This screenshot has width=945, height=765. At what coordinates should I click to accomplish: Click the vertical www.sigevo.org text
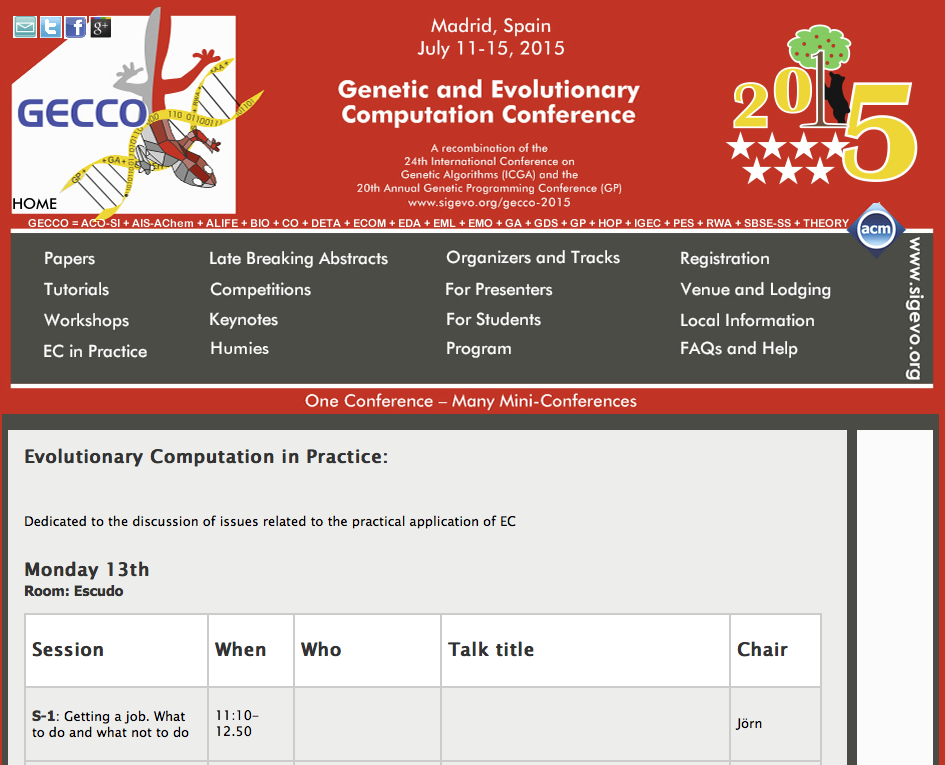click(x=915, y=308)
